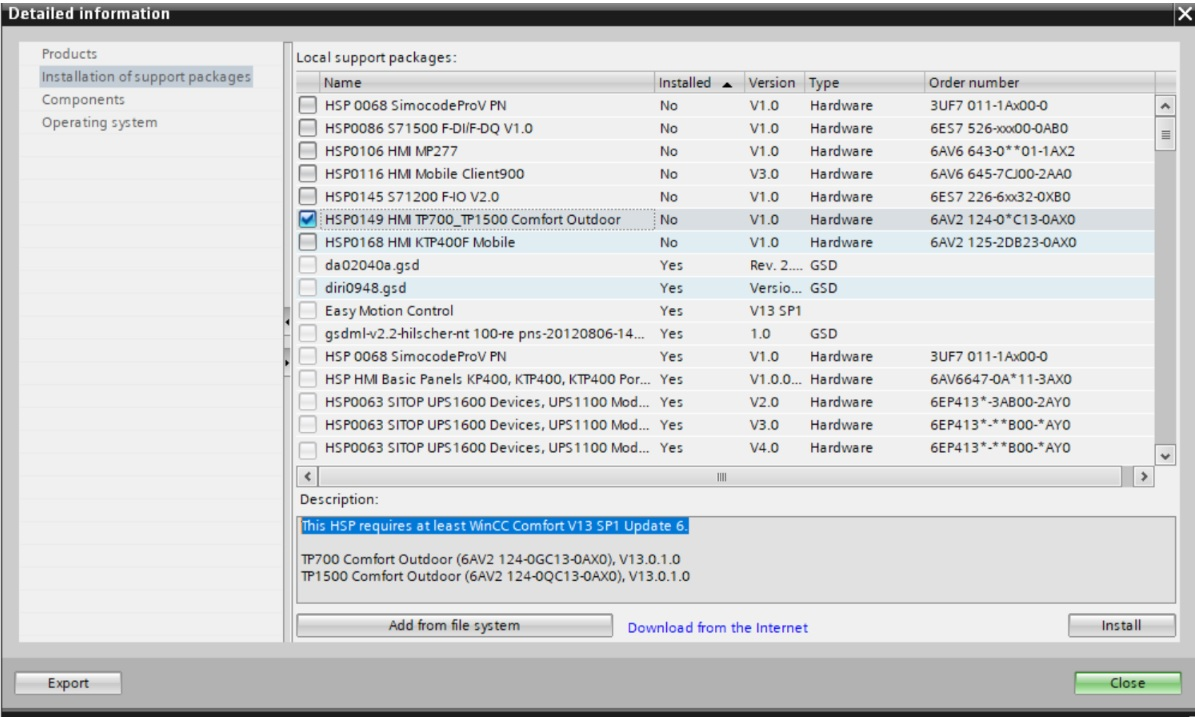Tick checkbox for HSP0168 HMI KTP400F Mobile
The height and width of the screenshot is (717, 1195).
pos(308,243)
